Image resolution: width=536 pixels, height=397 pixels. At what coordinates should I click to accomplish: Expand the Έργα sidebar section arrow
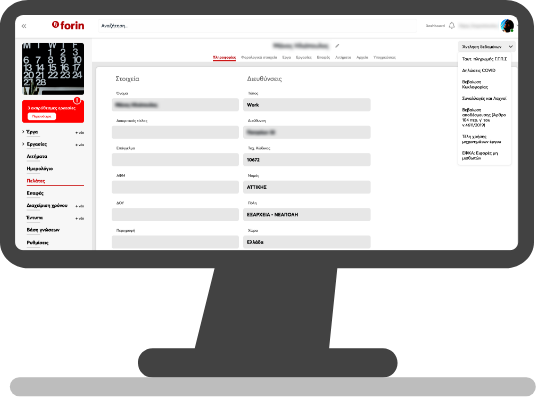click(23, 132)
